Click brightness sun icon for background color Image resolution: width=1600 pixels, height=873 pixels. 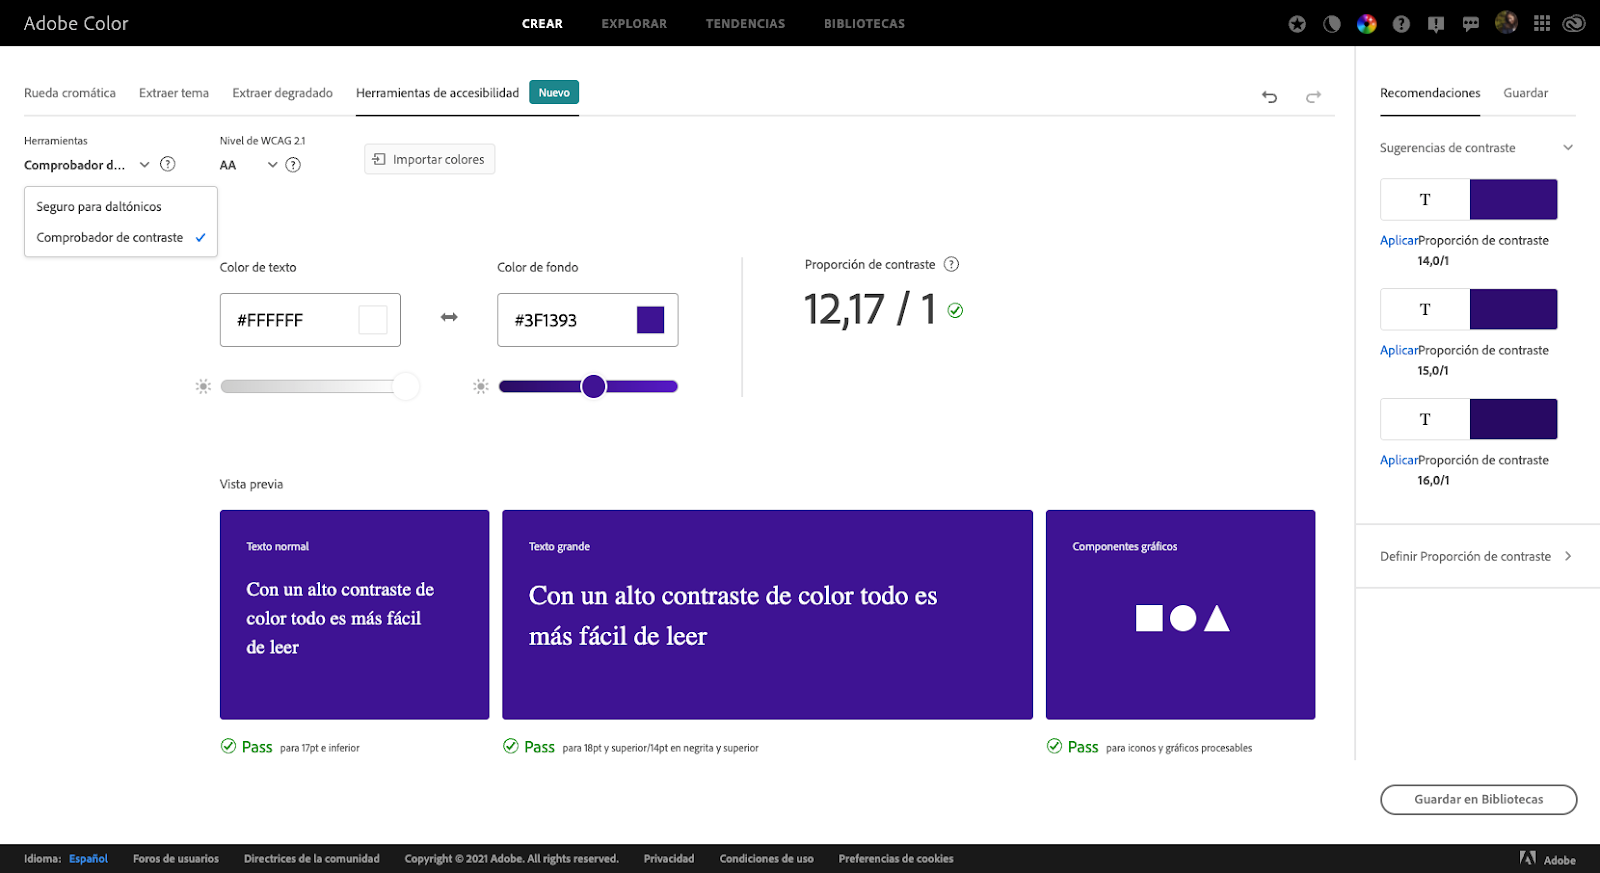[481, 386]
